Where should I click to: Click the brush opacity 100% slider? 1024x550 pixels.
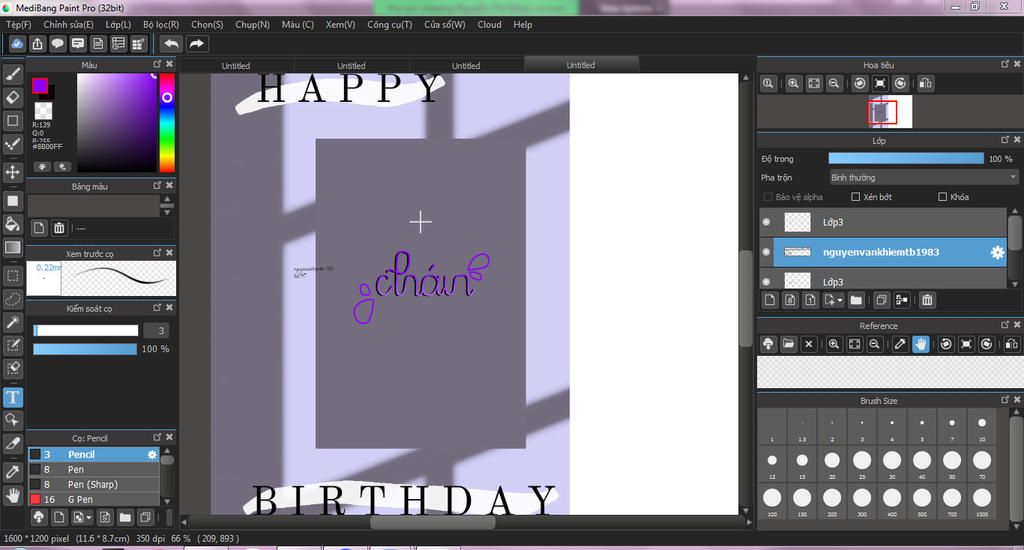point(85,349)
